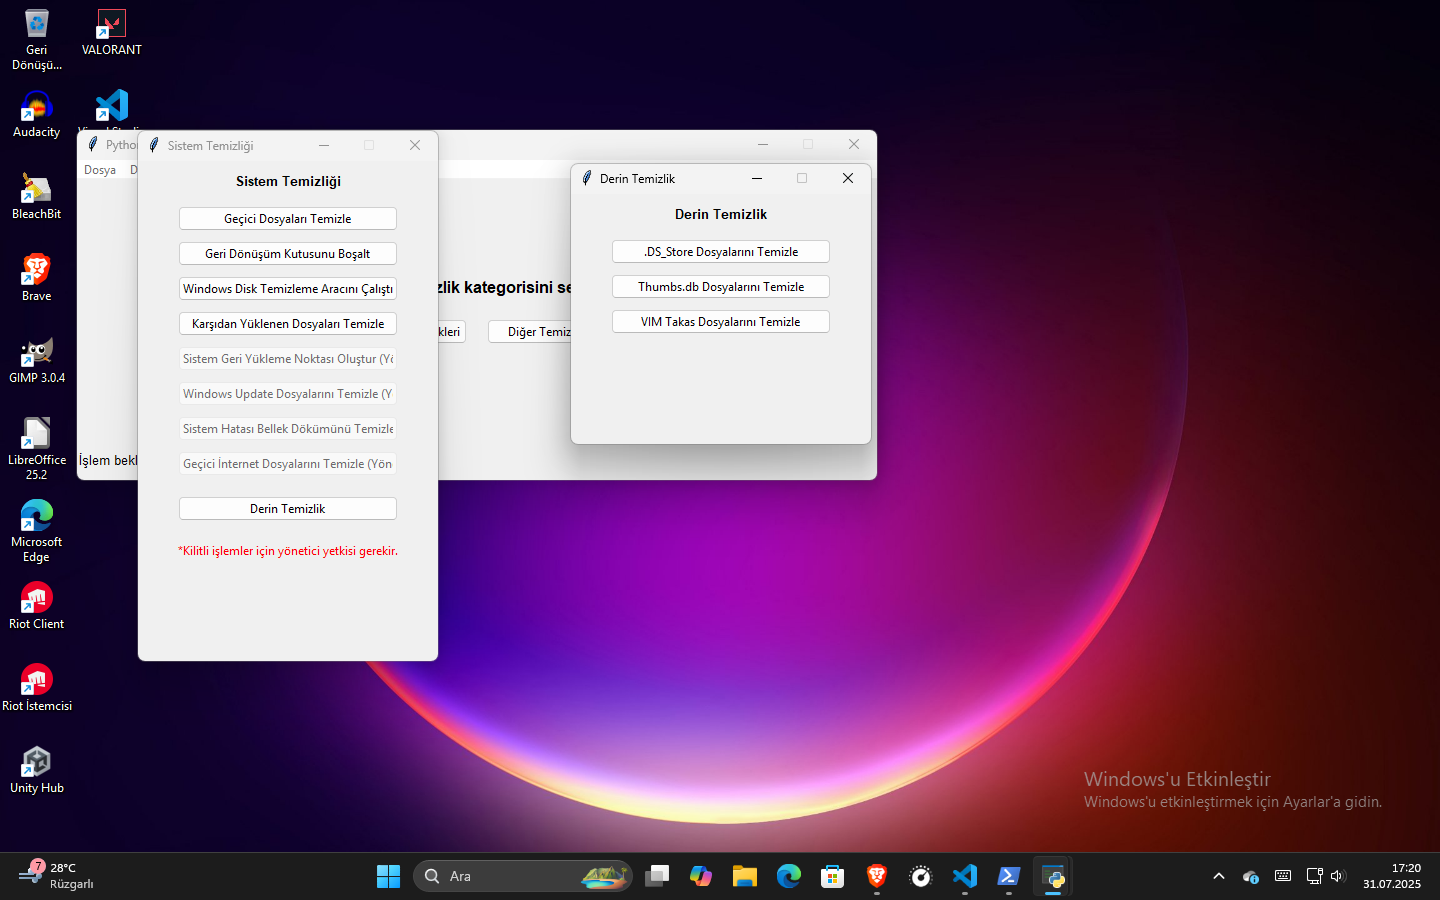Switch to Visual Studio Code on the taskbar
The width and height of the screenshot is (1440, 900).
pyautogui.click(x=965, y=877)
